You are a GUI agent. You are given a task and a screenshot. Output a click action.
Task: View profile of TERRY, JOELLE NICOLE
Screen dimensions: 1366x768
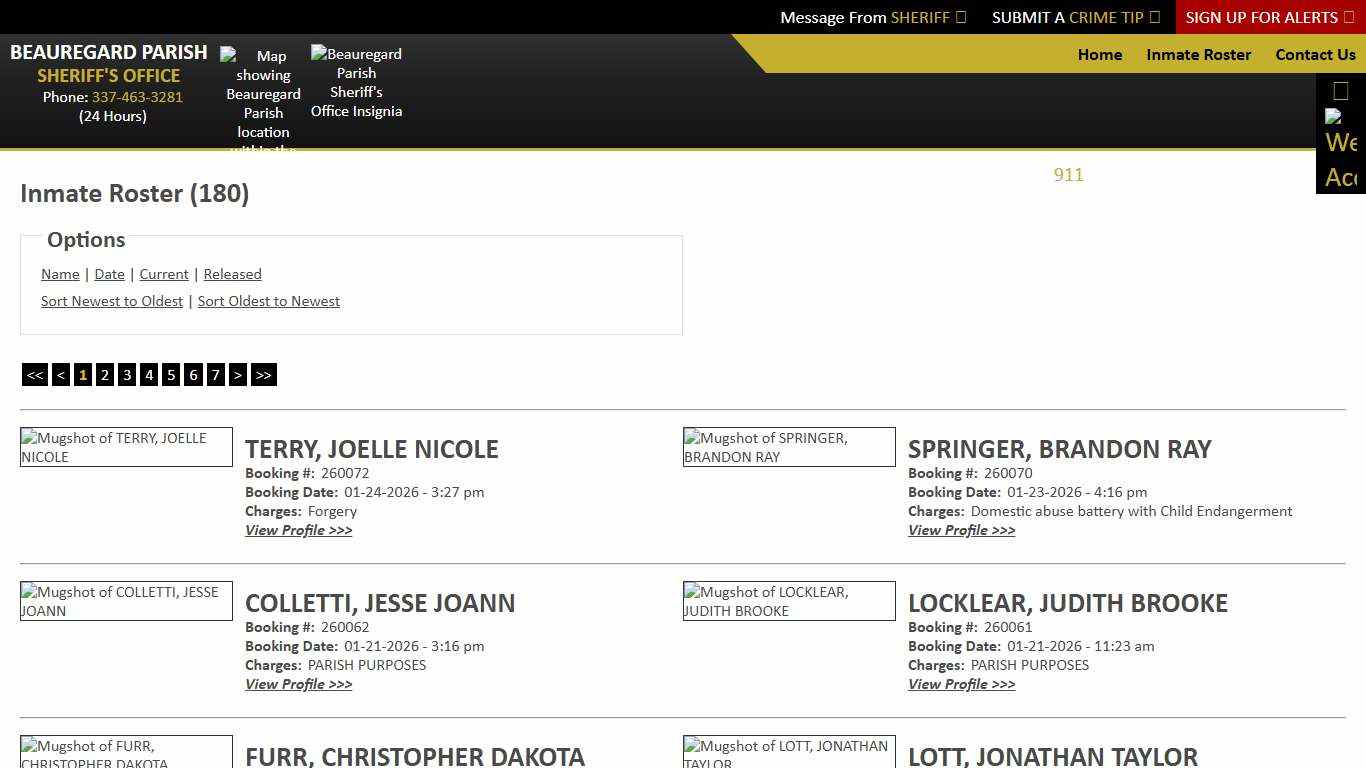(298, 530)
